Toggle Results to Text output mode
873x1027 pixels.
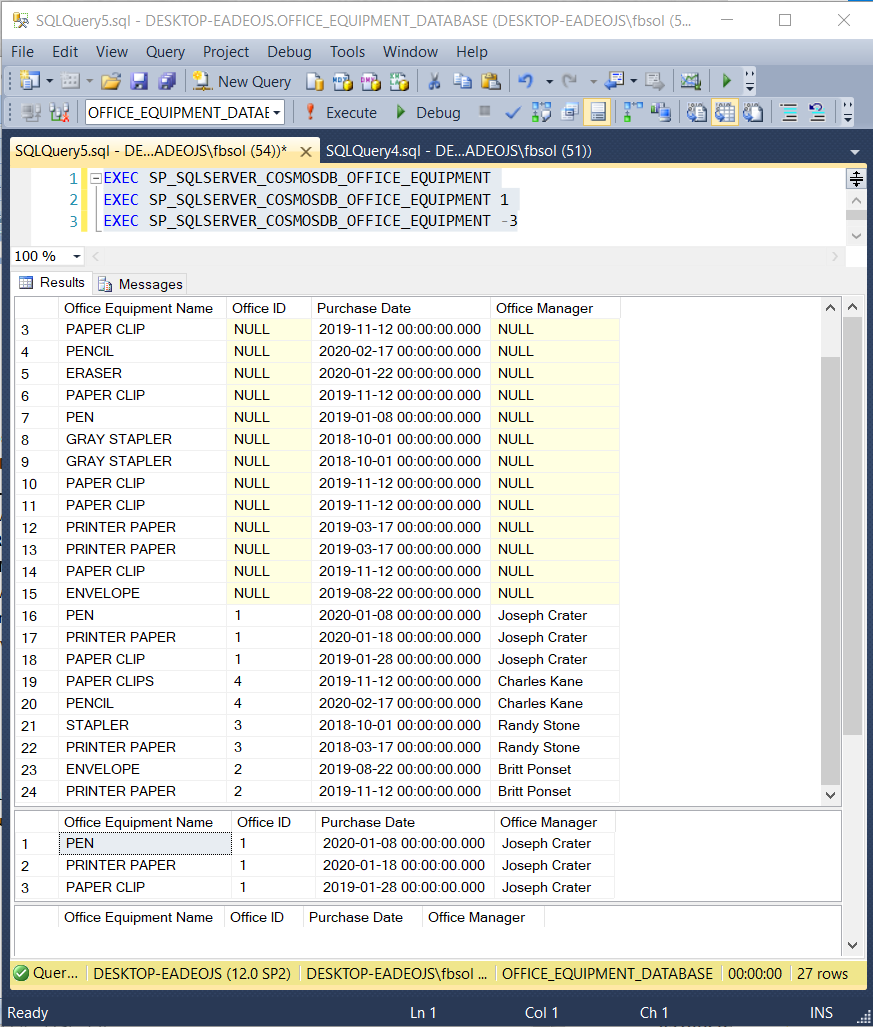click(x=697, y=112)
